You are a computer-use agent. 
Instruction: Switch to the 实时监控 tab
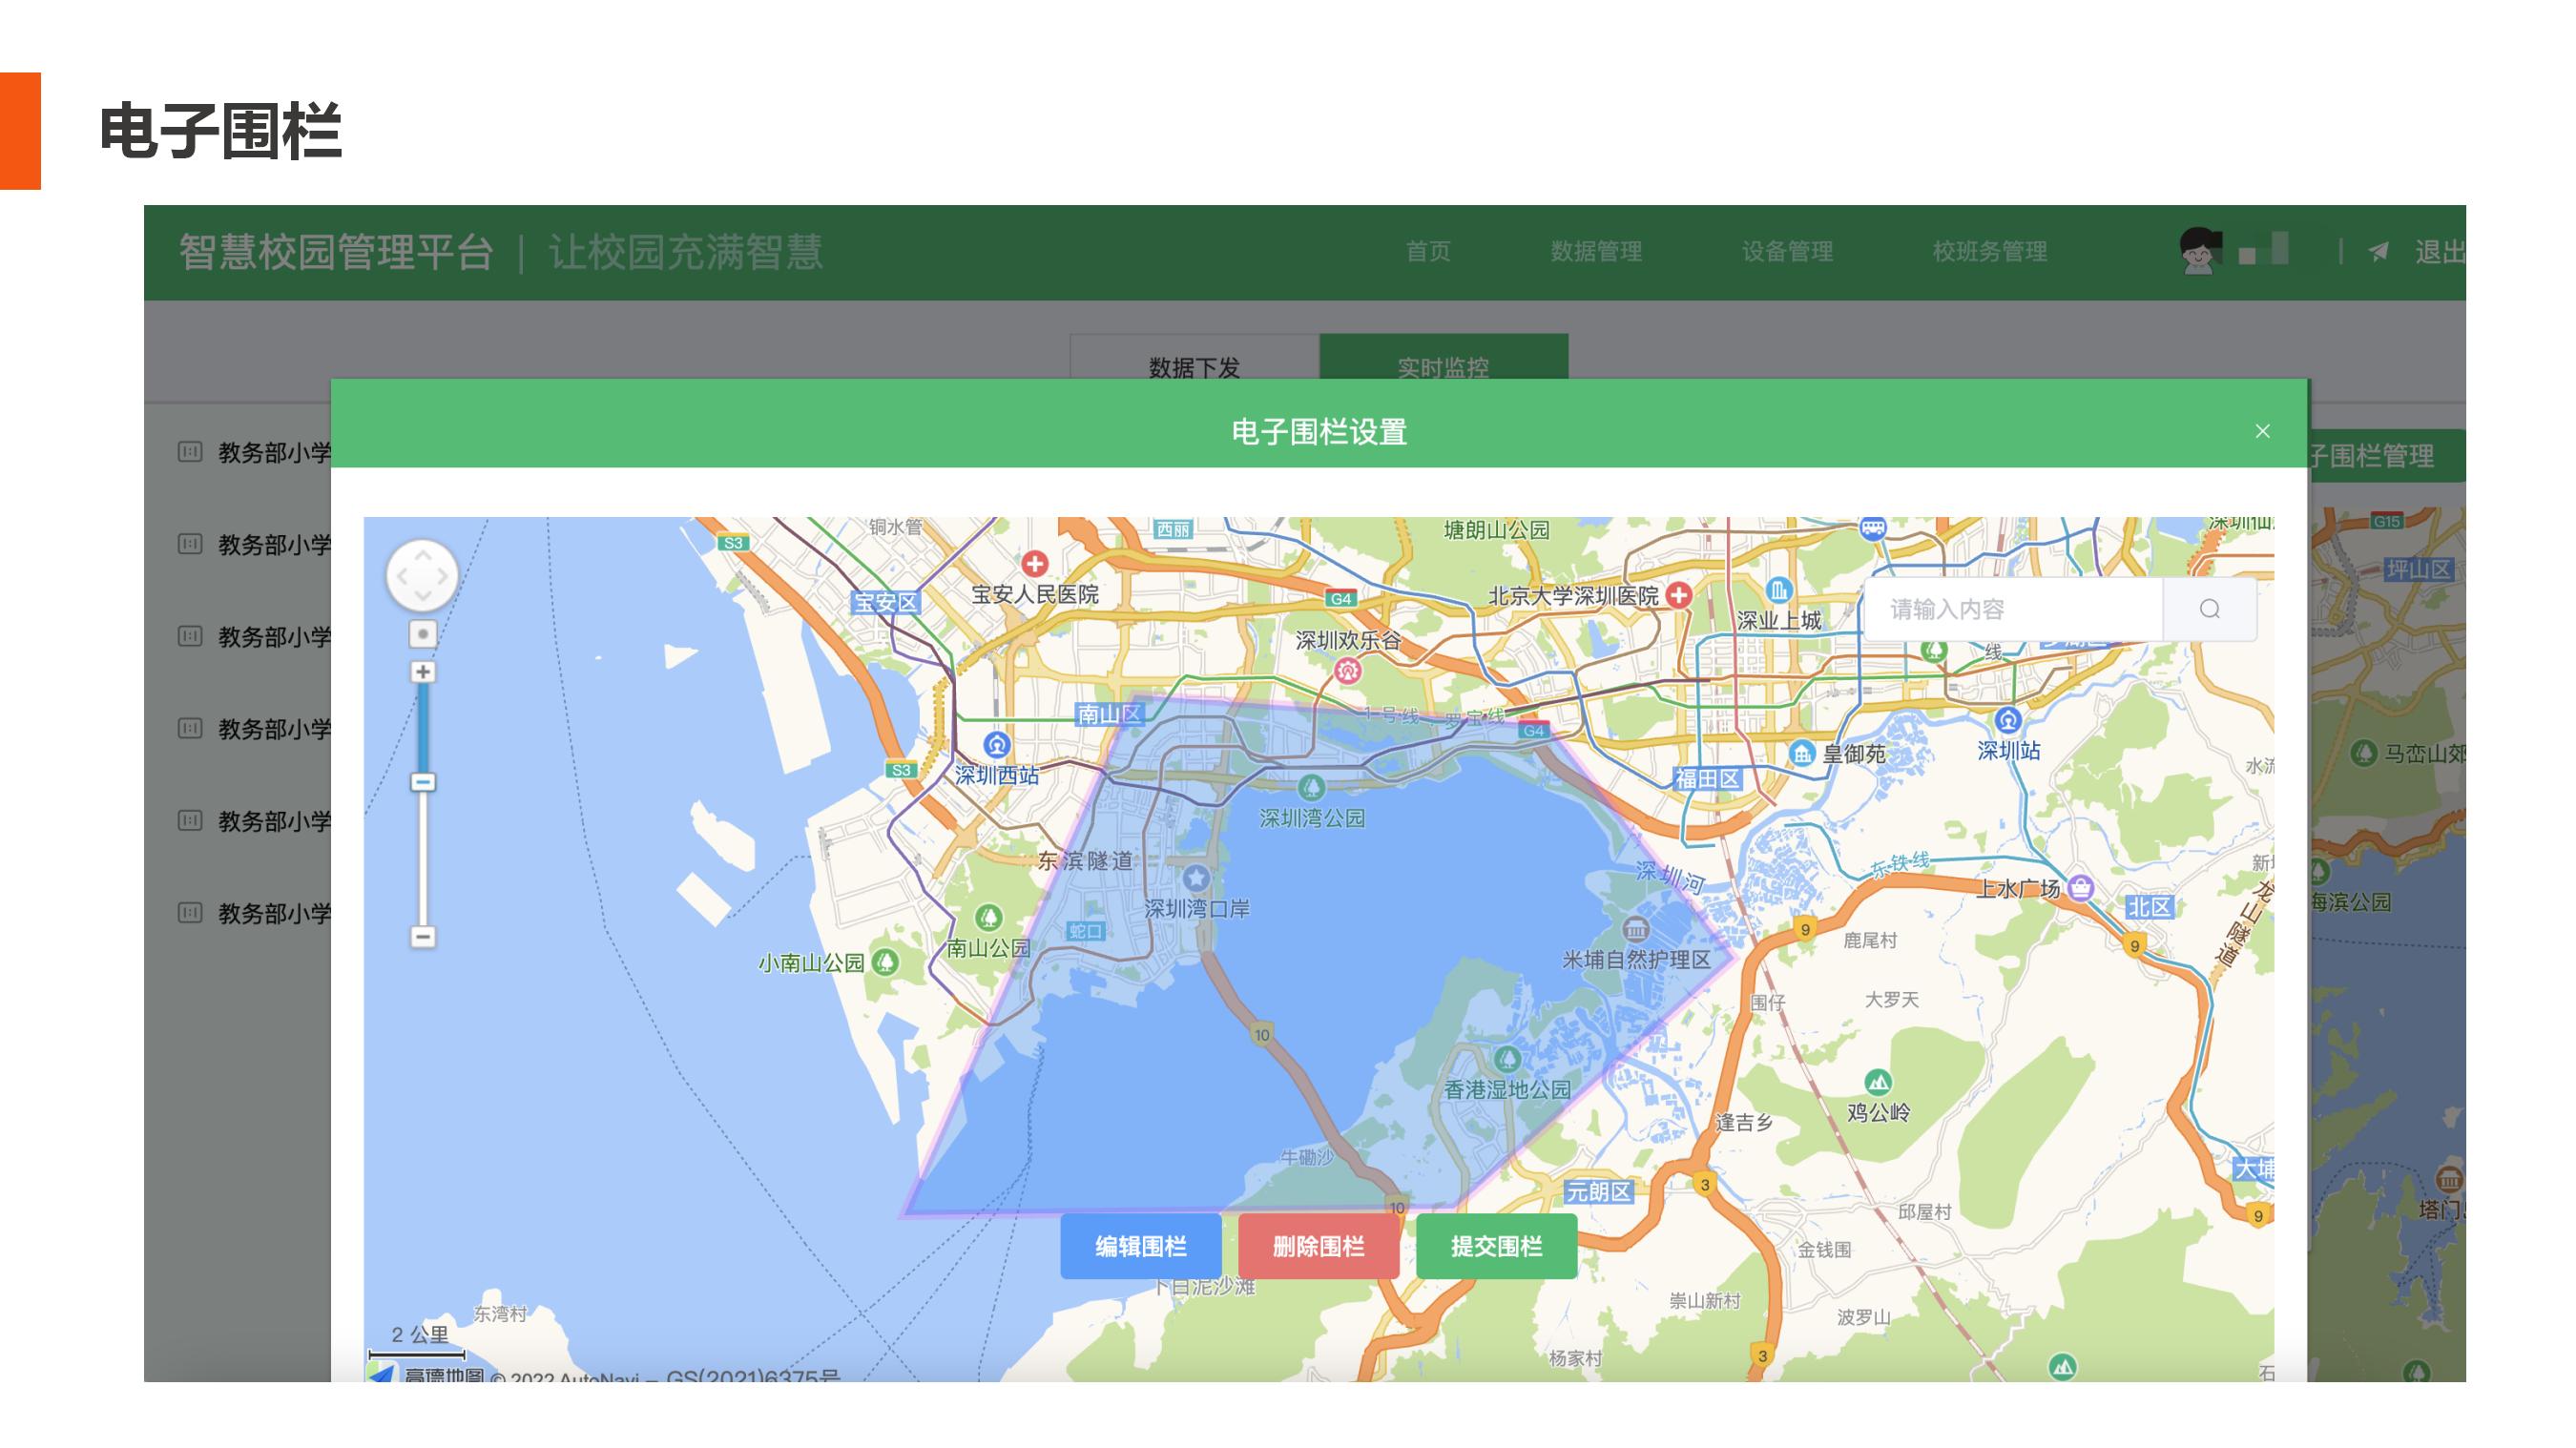pyautogui.click(x=1443, y=358)
